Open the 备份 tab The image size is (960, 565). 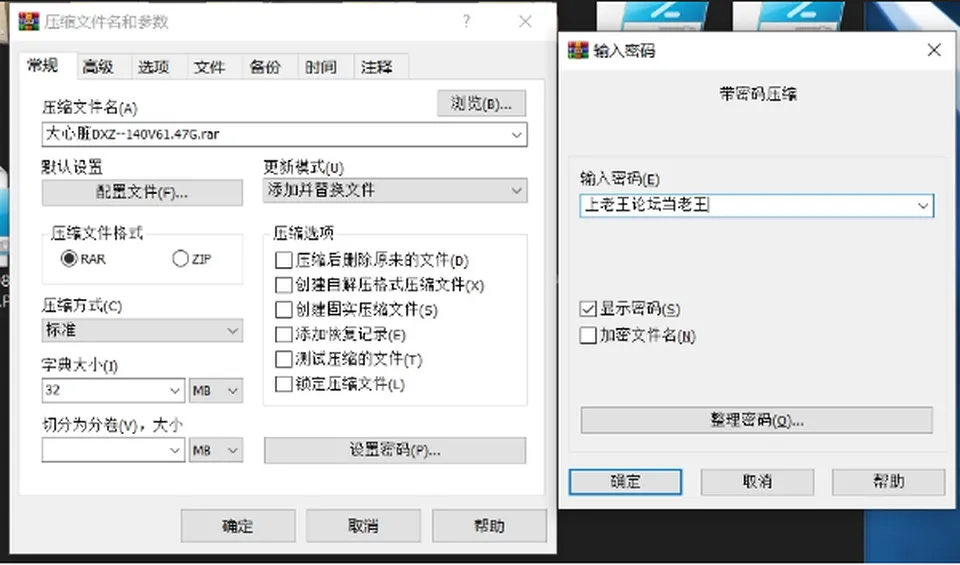tap(265, 67)
